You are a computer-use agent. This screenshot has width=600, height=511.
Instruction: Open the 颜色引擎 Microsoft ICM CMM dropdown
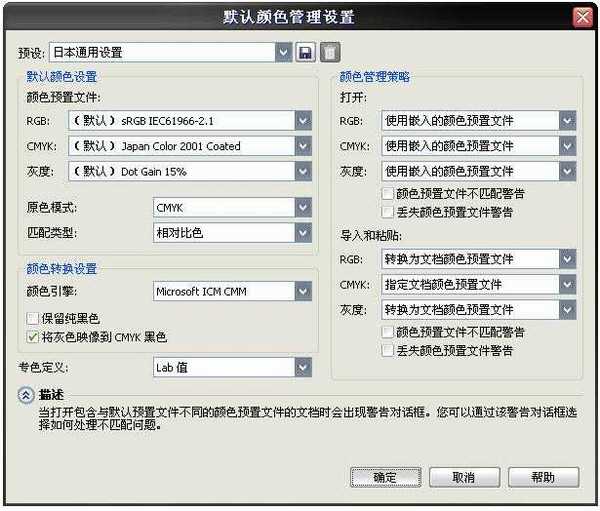[x=303, y=292]
